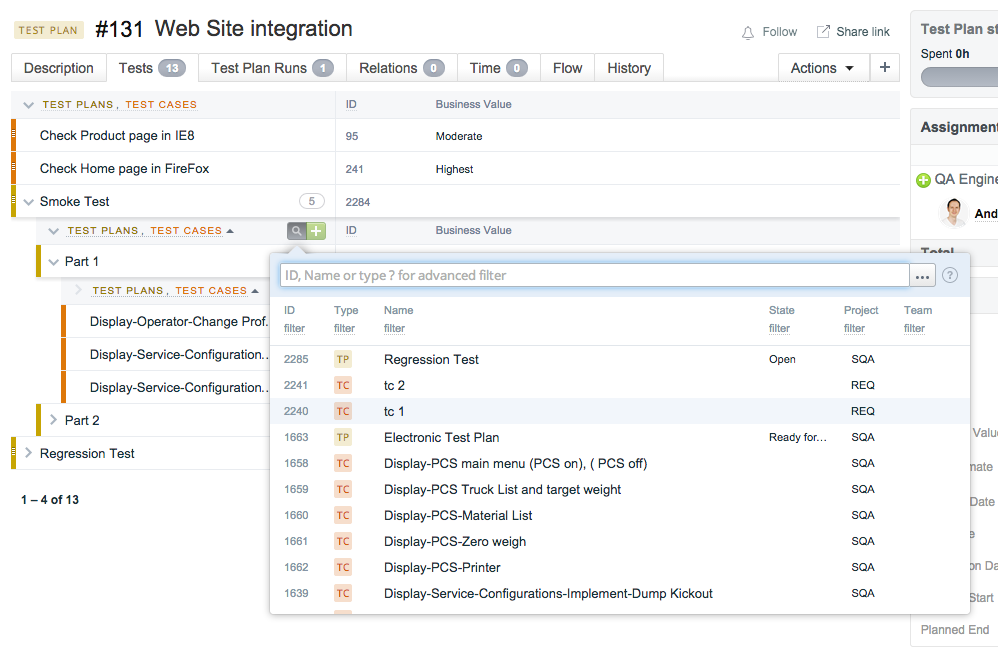The height and width of the screenshot is (663, 998).
Task: Click the Moderate business value cell
Action: pos(459,136)
